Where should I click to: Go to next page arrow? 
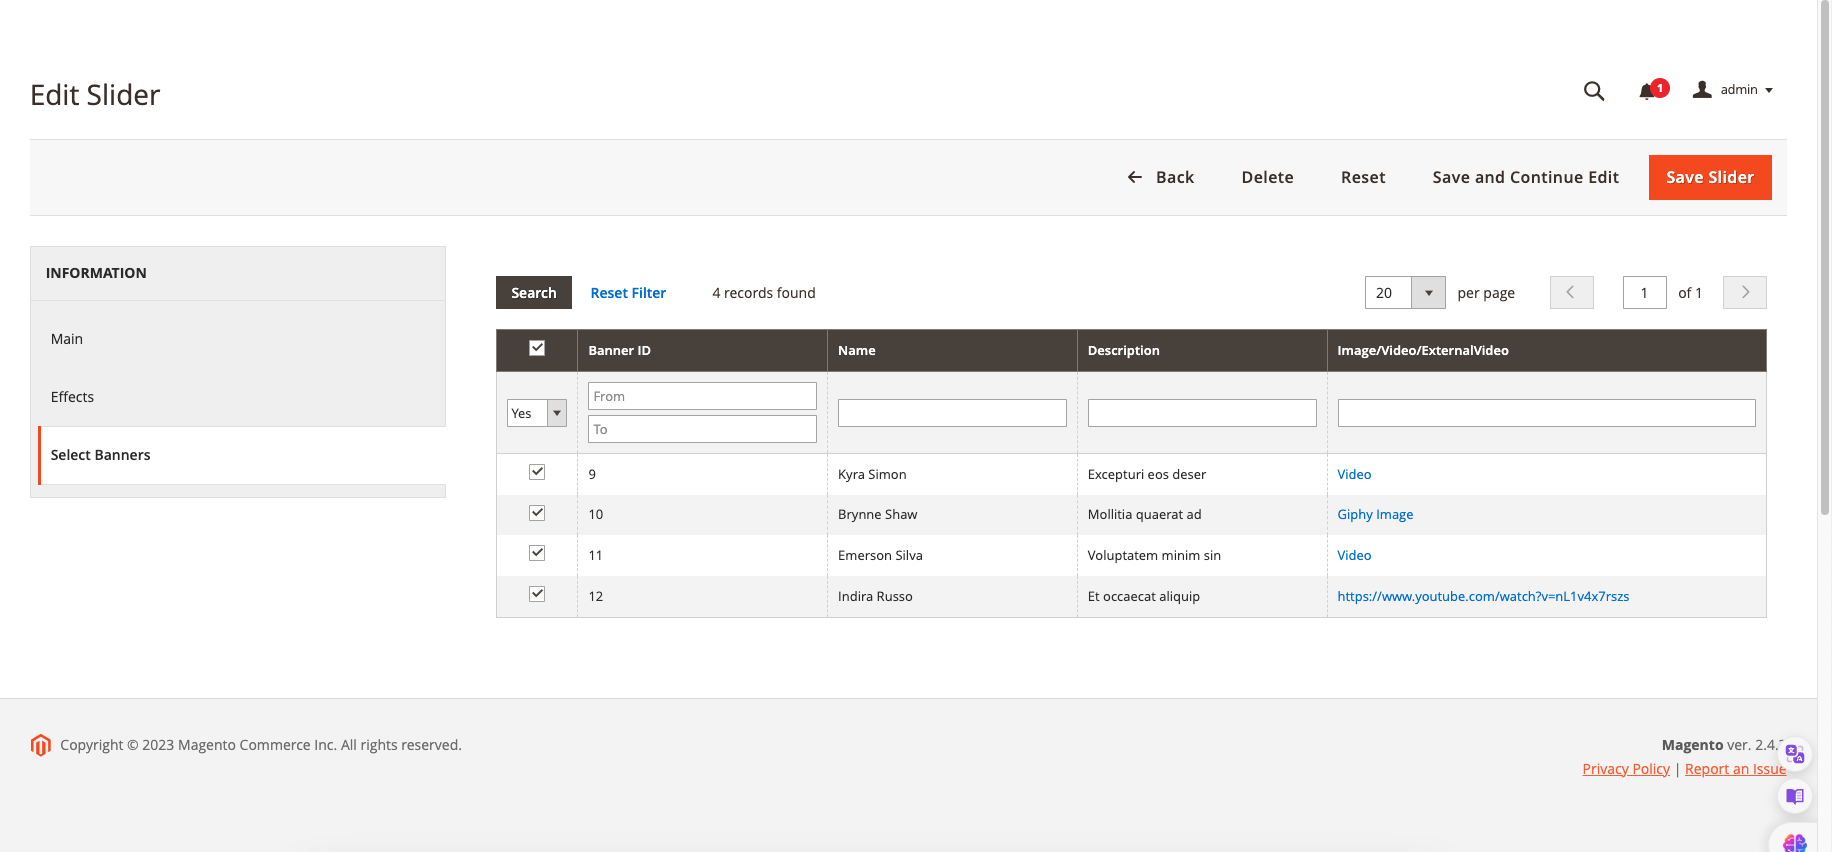click(1745, 292)
